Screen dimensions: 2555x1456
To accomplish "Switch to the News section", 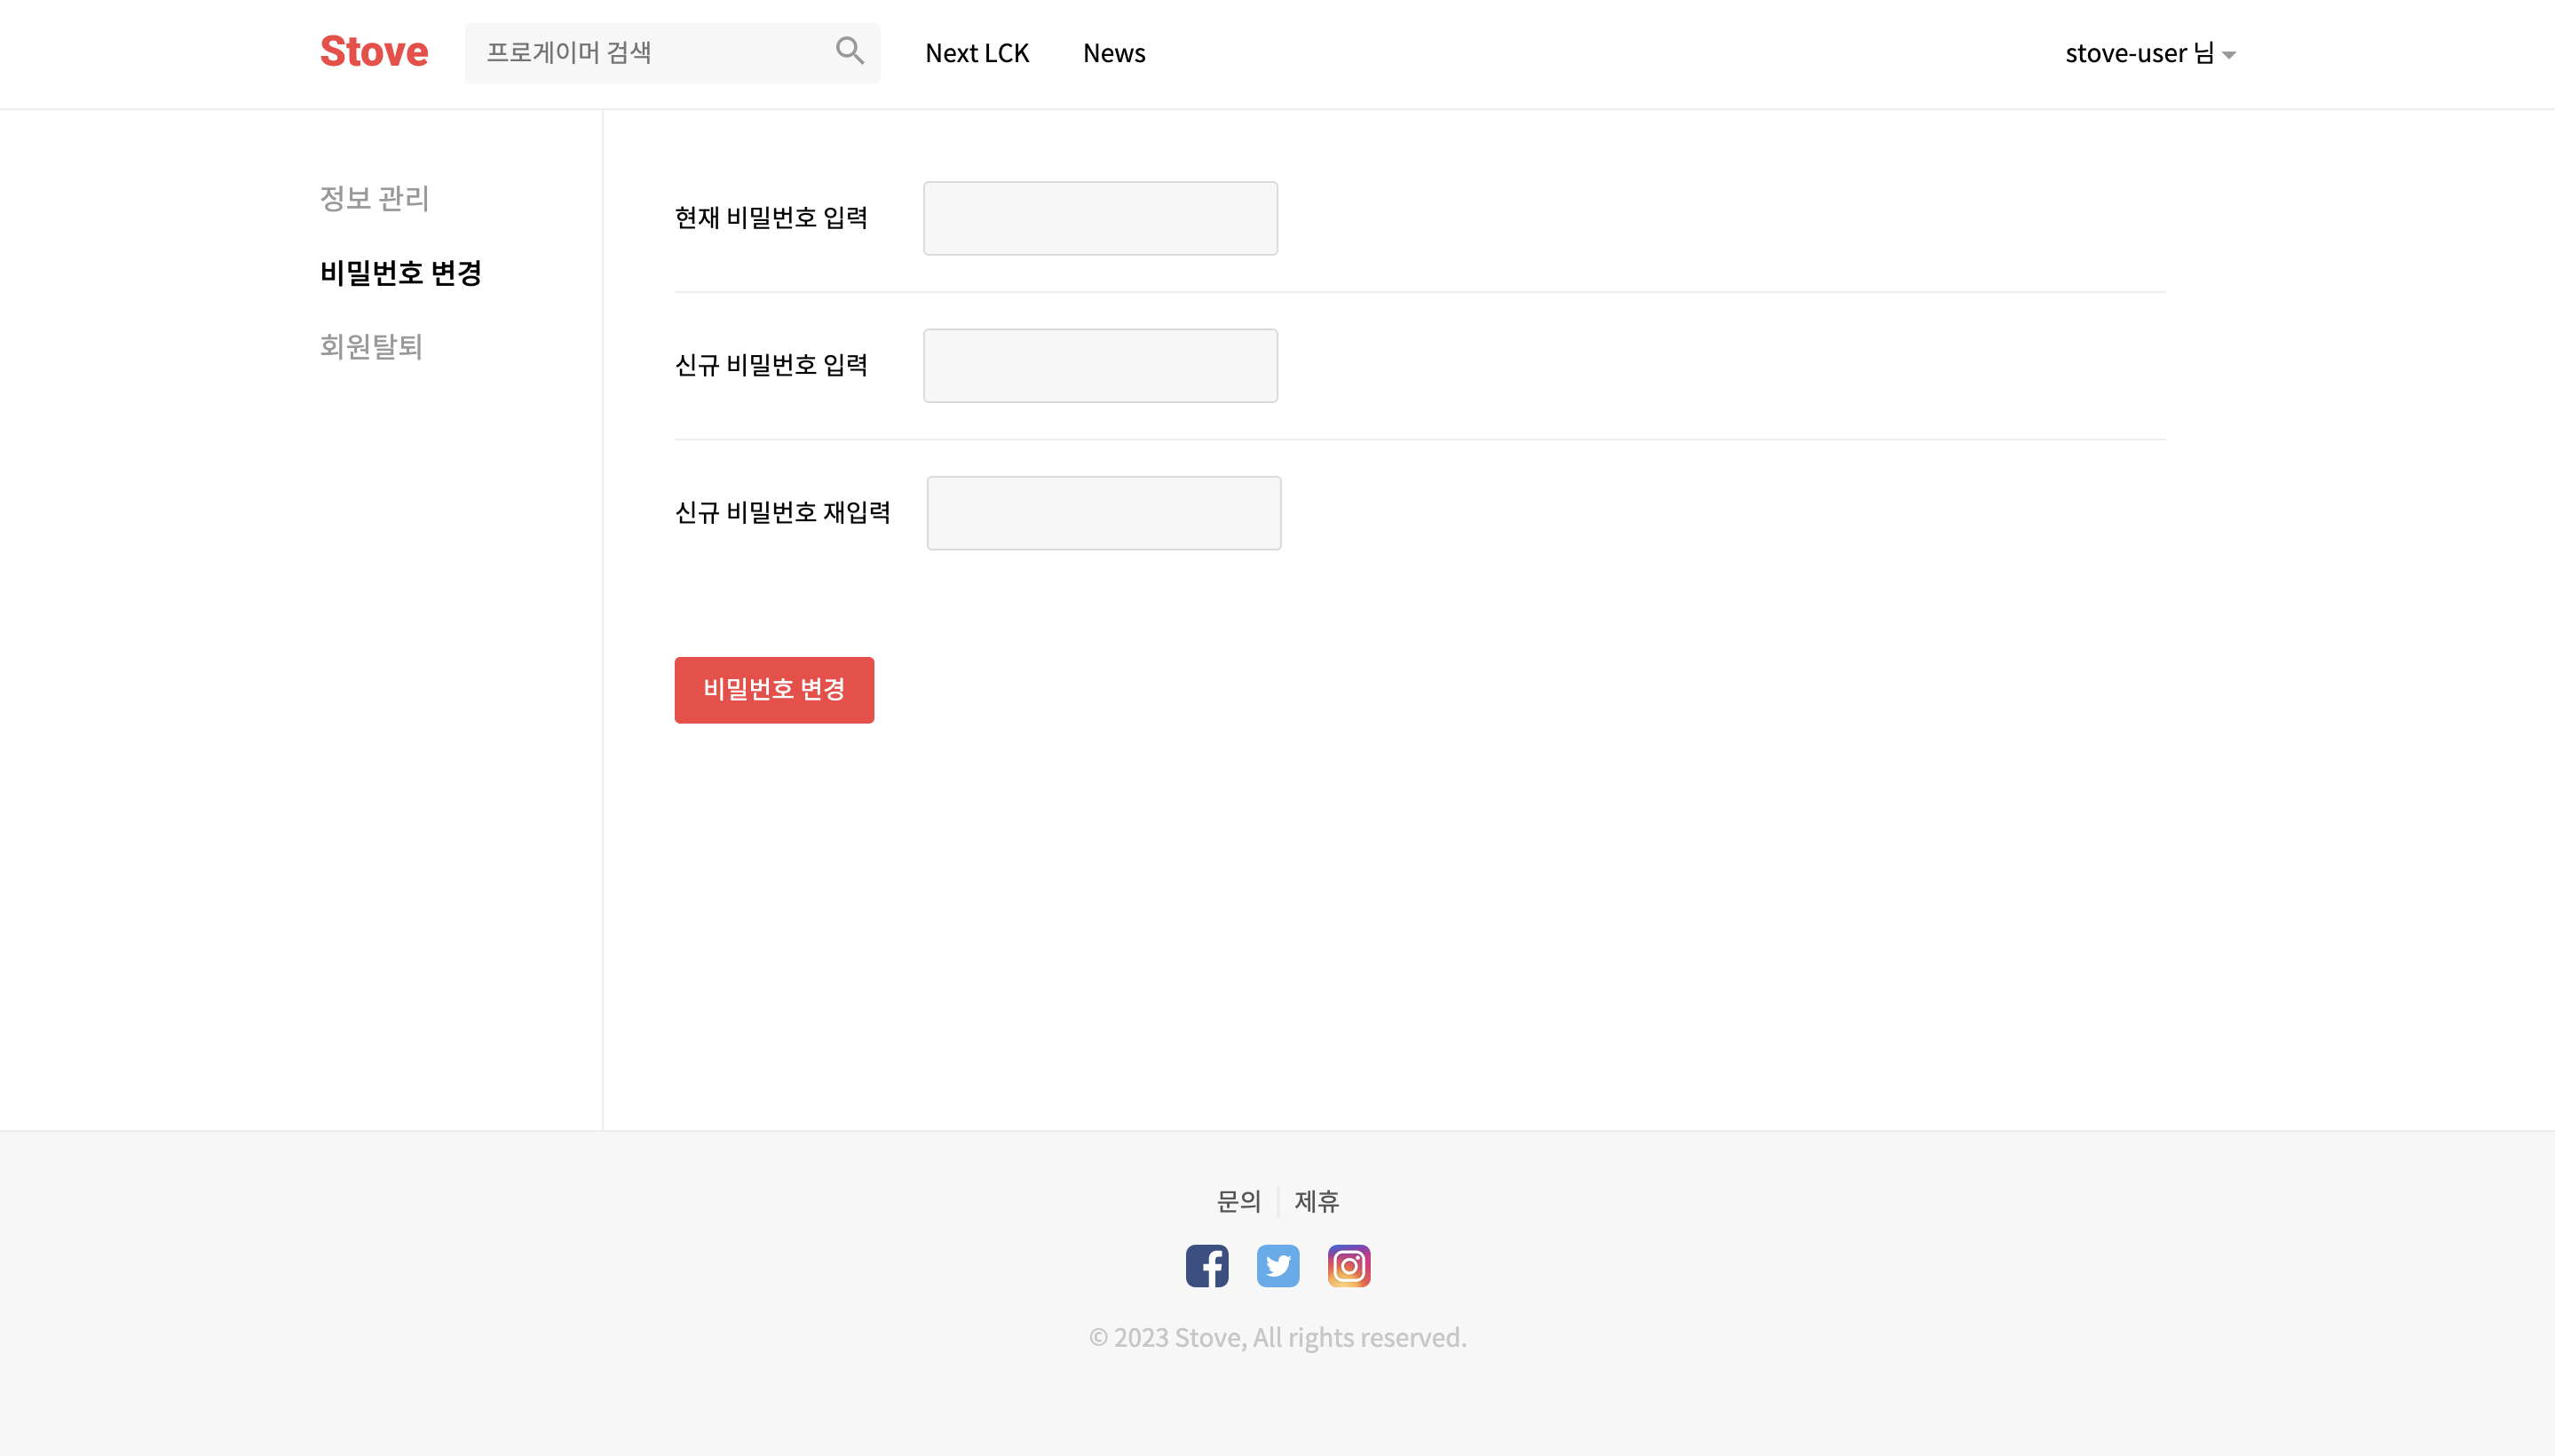I will point(1113,52).
